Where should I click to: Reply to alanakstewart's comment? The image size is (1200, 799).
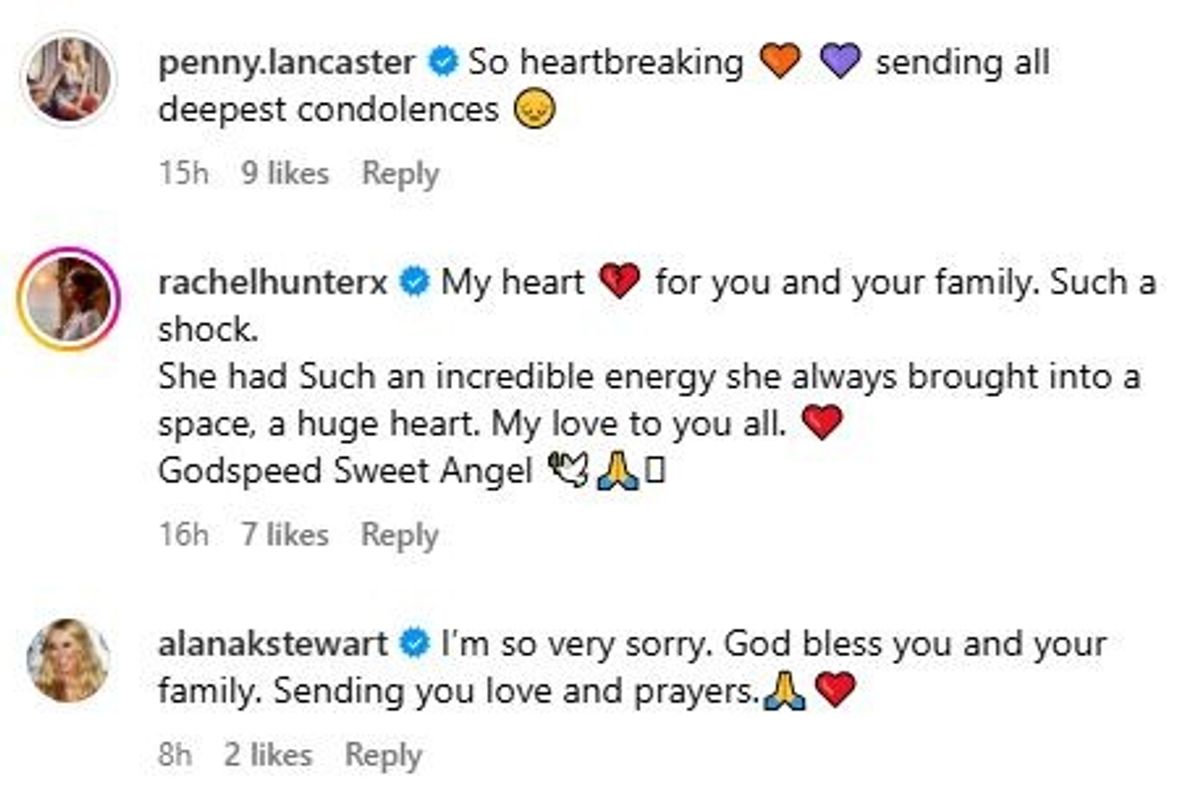(x=388, y=757)
